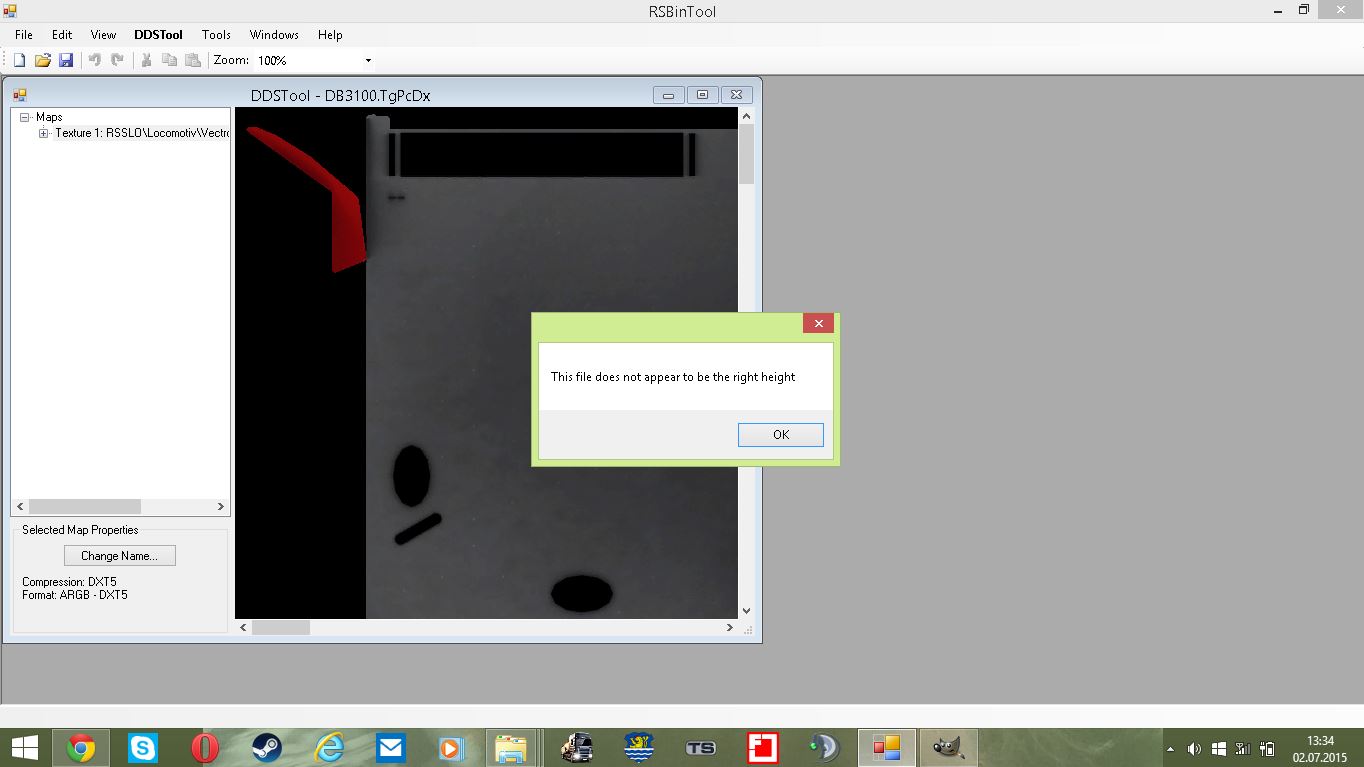Image resolution: width=1364 pixels, height=767 pixels.
Task: Select the Maps root tree item
Action: click(x=49, y=117)
